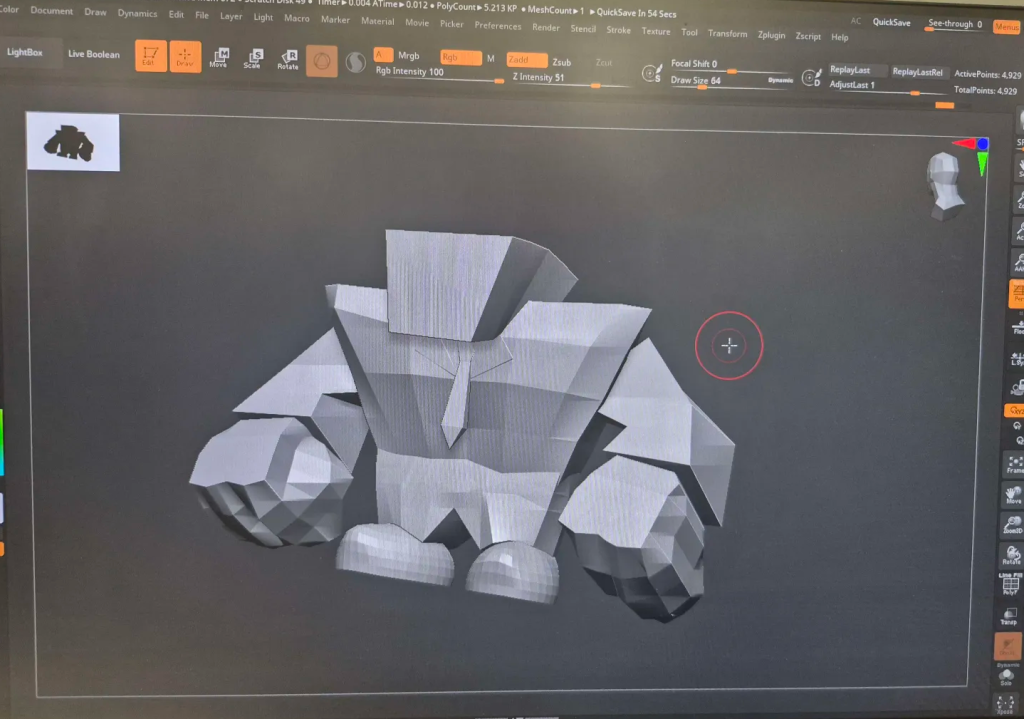
Task: Choose the Rotate transform tool
Action: pyautogui.click(x=288, y=60)
